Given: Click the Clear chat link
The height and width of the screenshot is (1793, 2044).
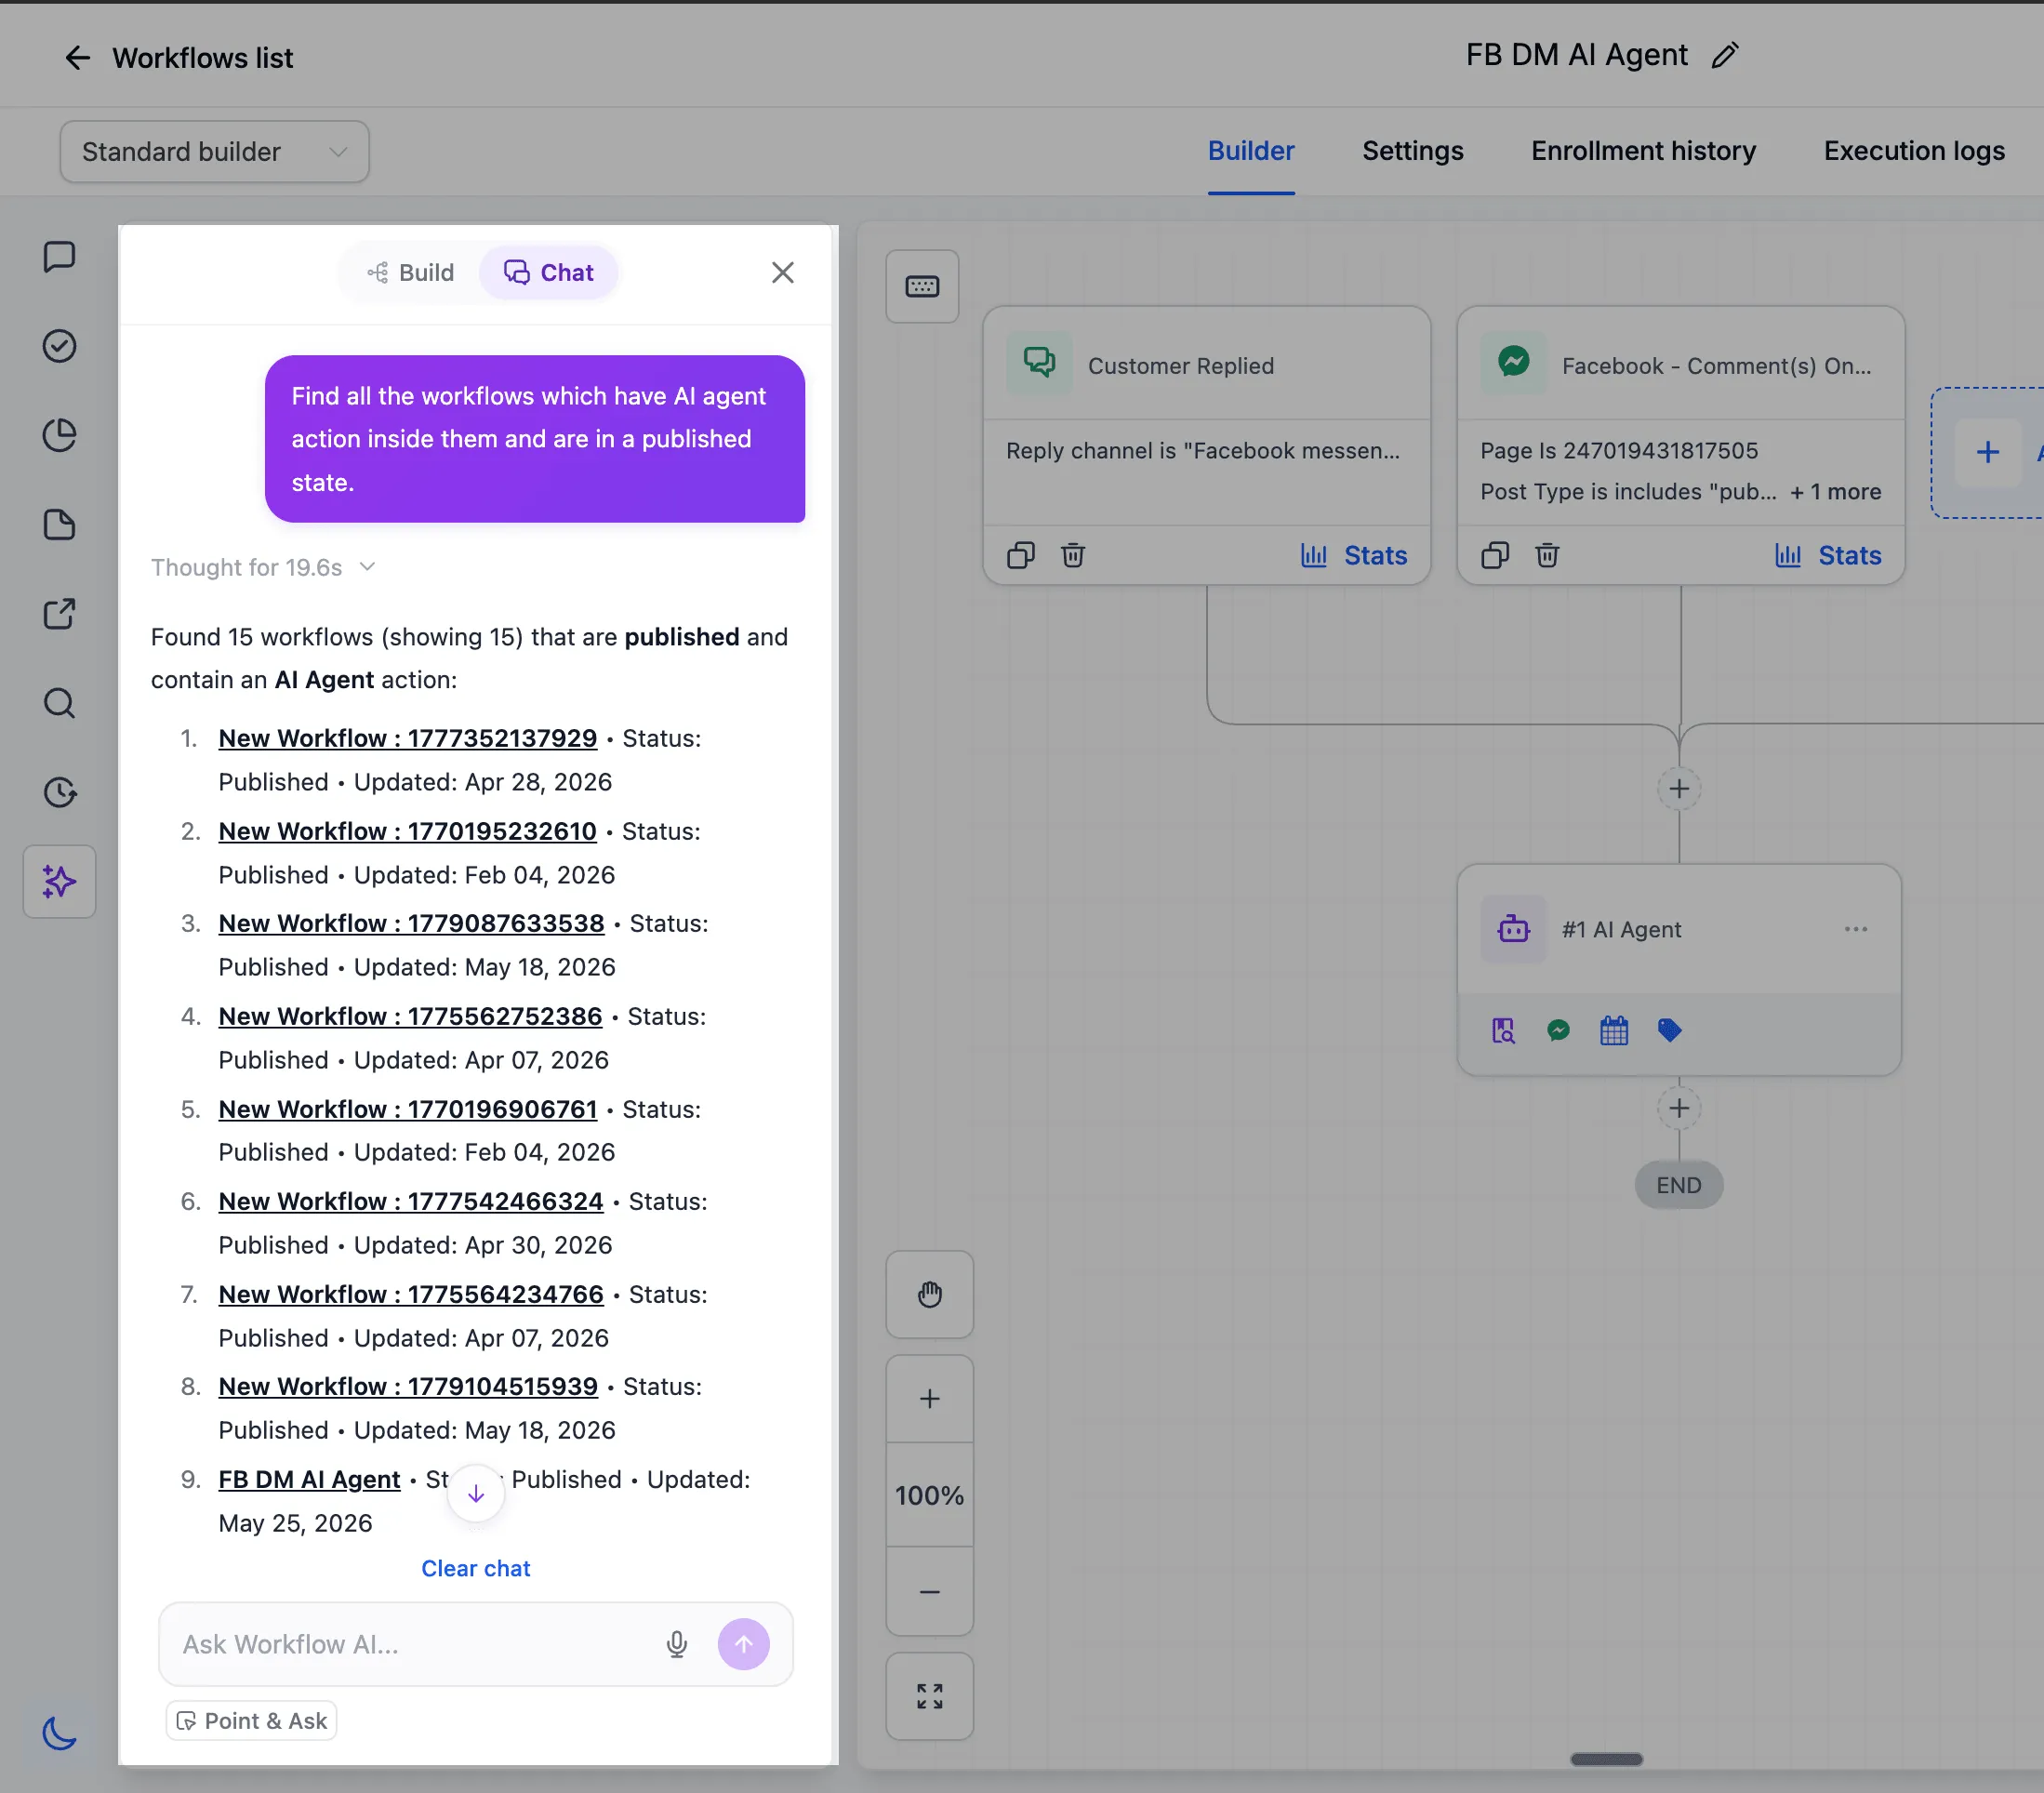Looking at the screenshot, I should pos(475,1568).
